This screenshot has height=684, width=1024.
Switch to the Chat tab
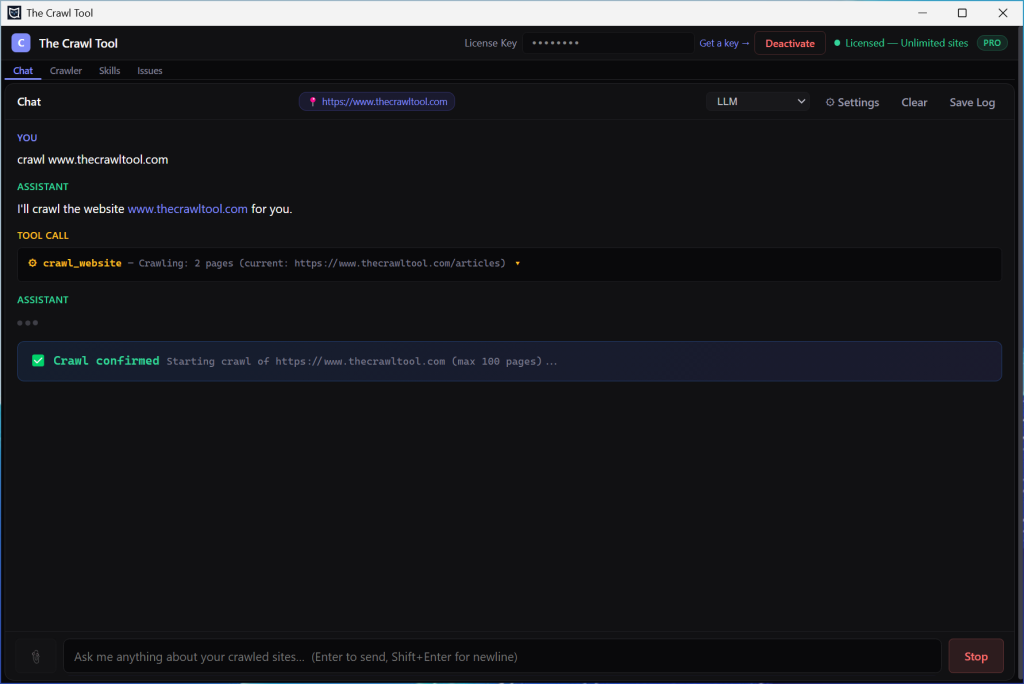(x=23, y=71)
